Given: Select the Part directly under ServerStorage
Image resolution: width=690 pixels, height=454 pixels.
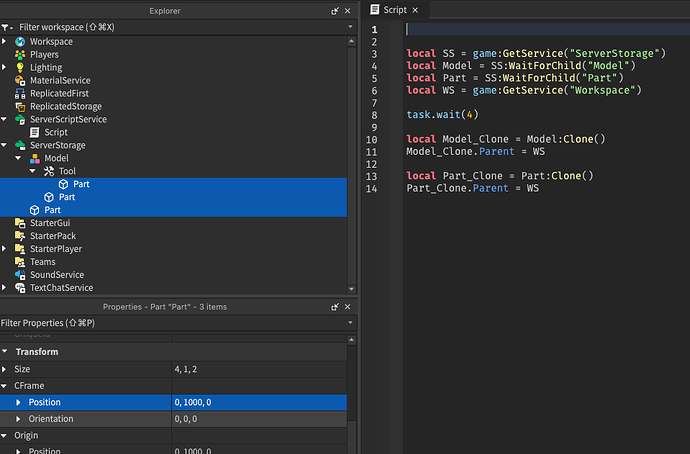Looking at the screenshot, I should click(173, 210).
